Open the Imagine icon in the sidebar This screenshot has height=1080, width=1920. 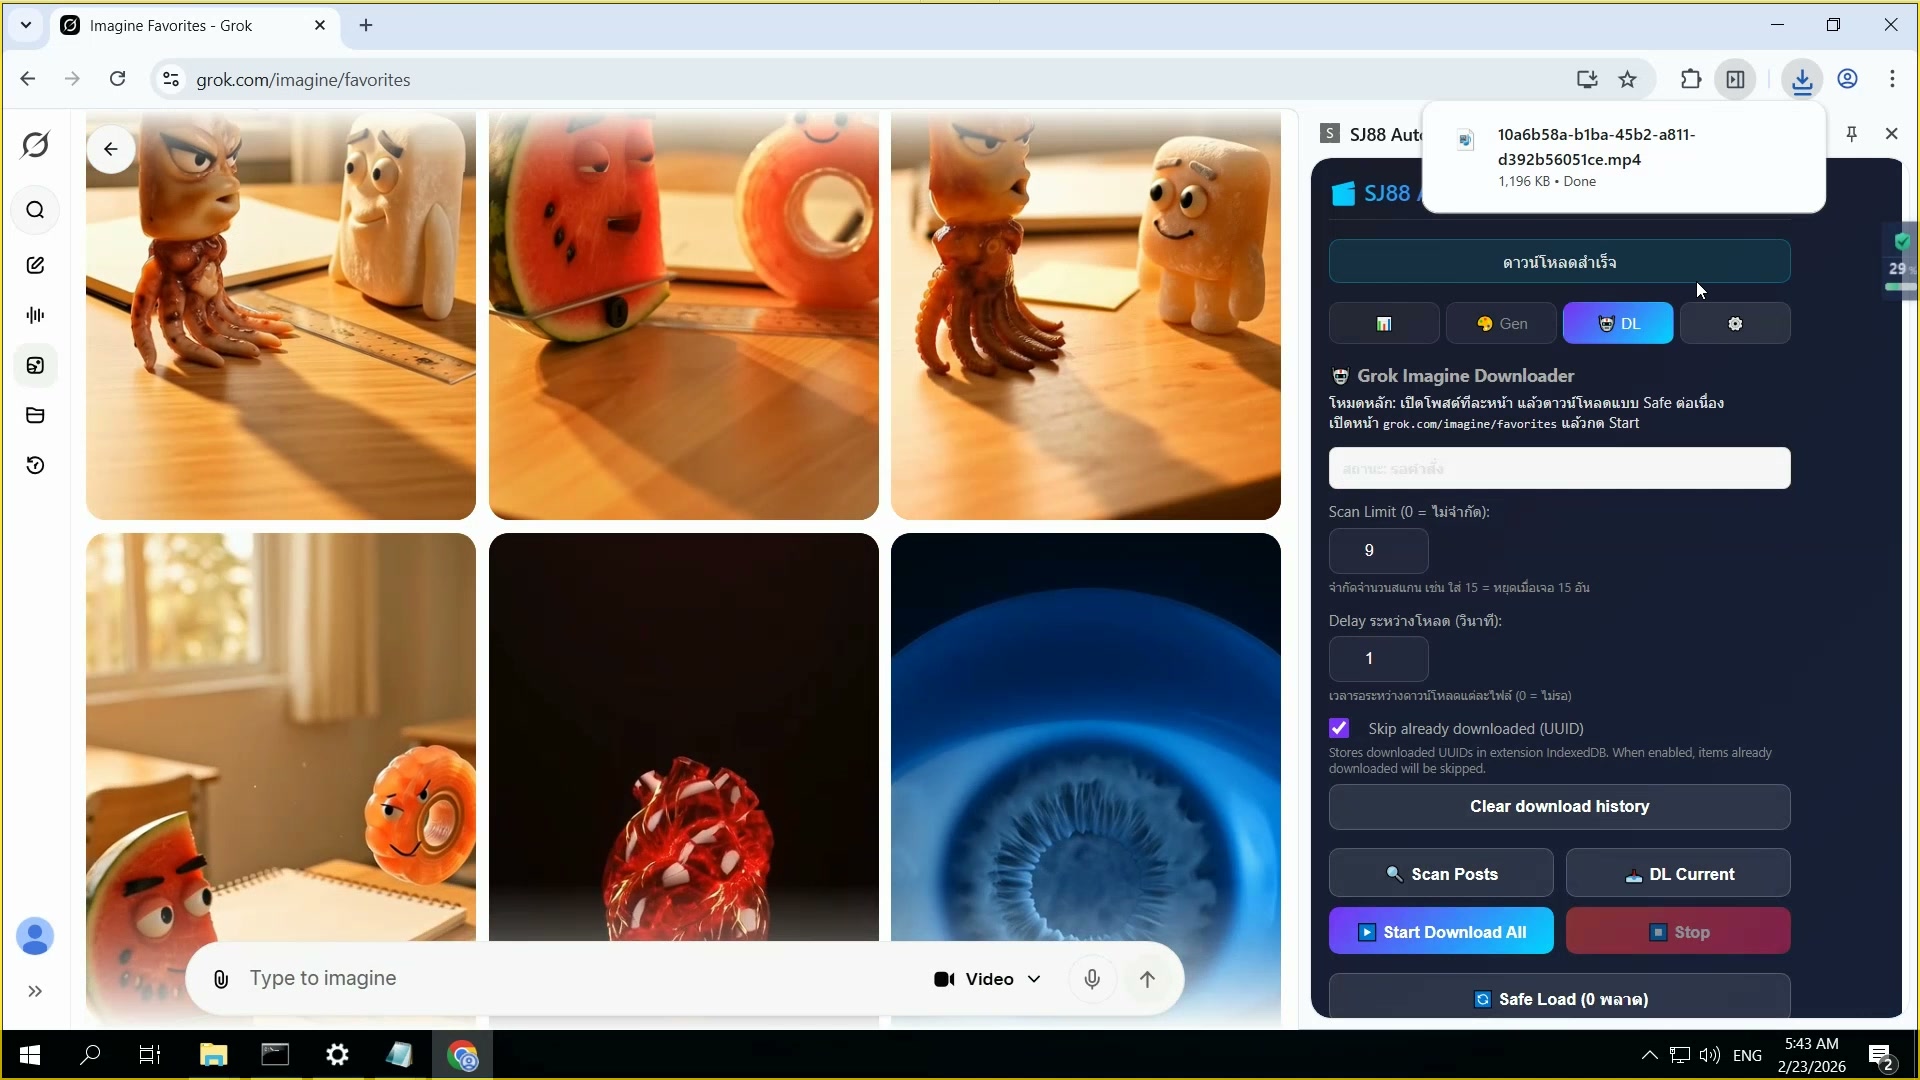coord(35,366)
